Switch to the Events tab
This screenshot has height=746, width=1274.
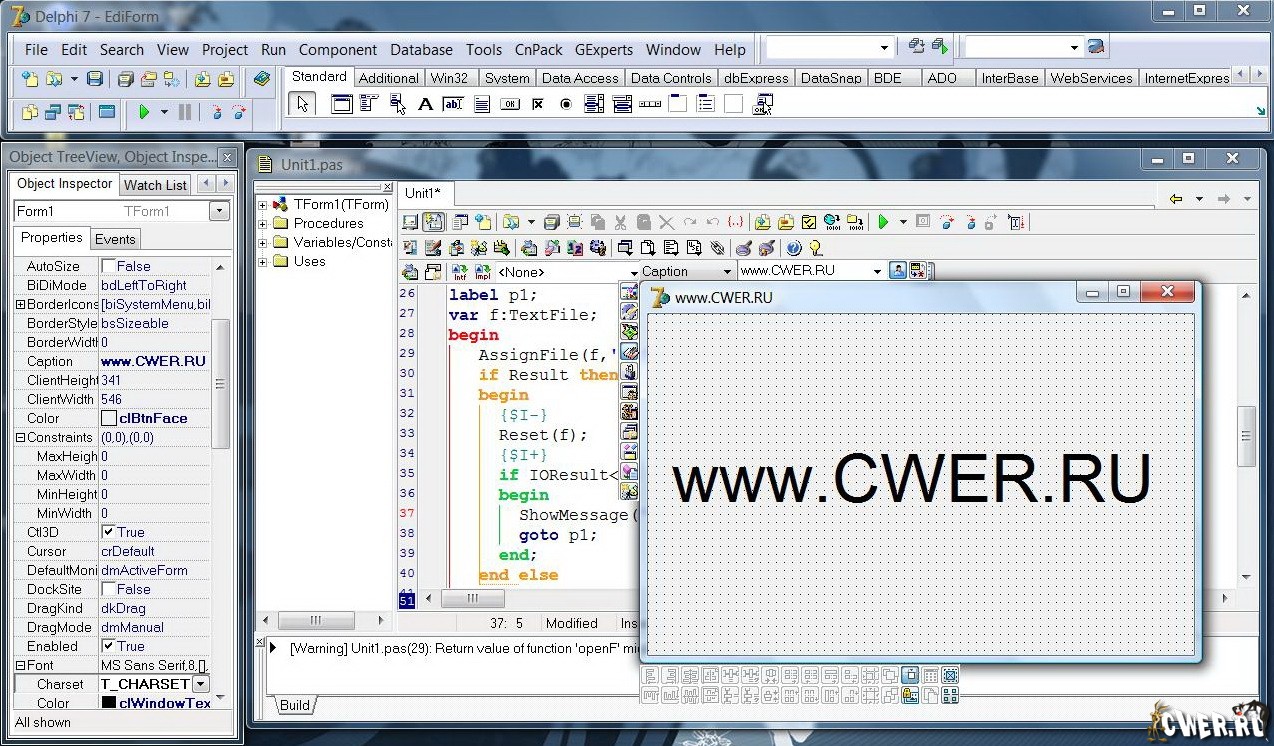coord(115,239)
